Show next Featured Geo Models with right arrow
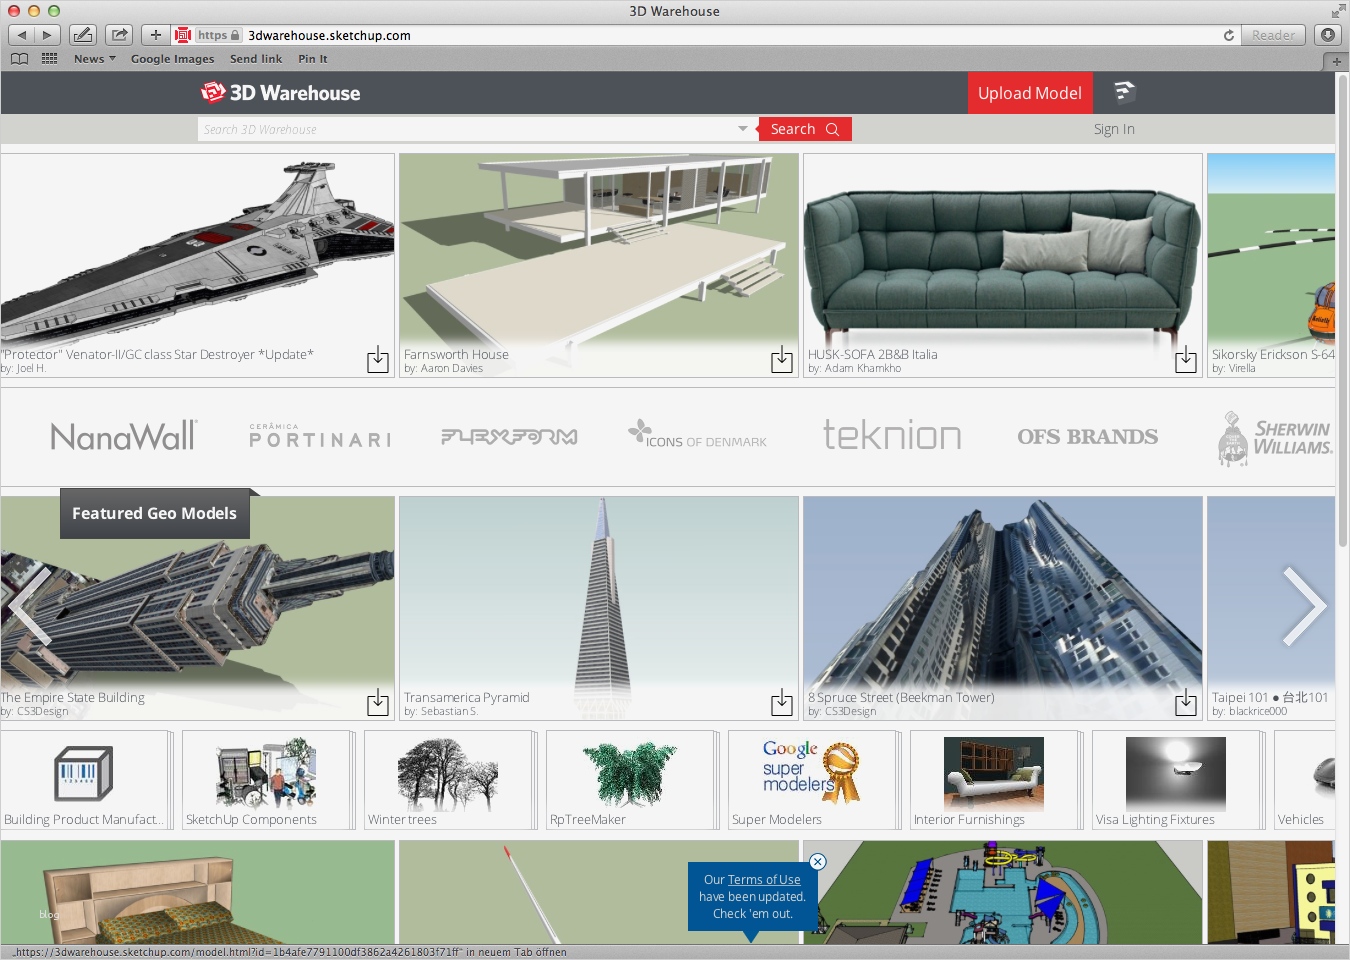Viewport: 1350px width, 960px height. (x=1304, y=606)
